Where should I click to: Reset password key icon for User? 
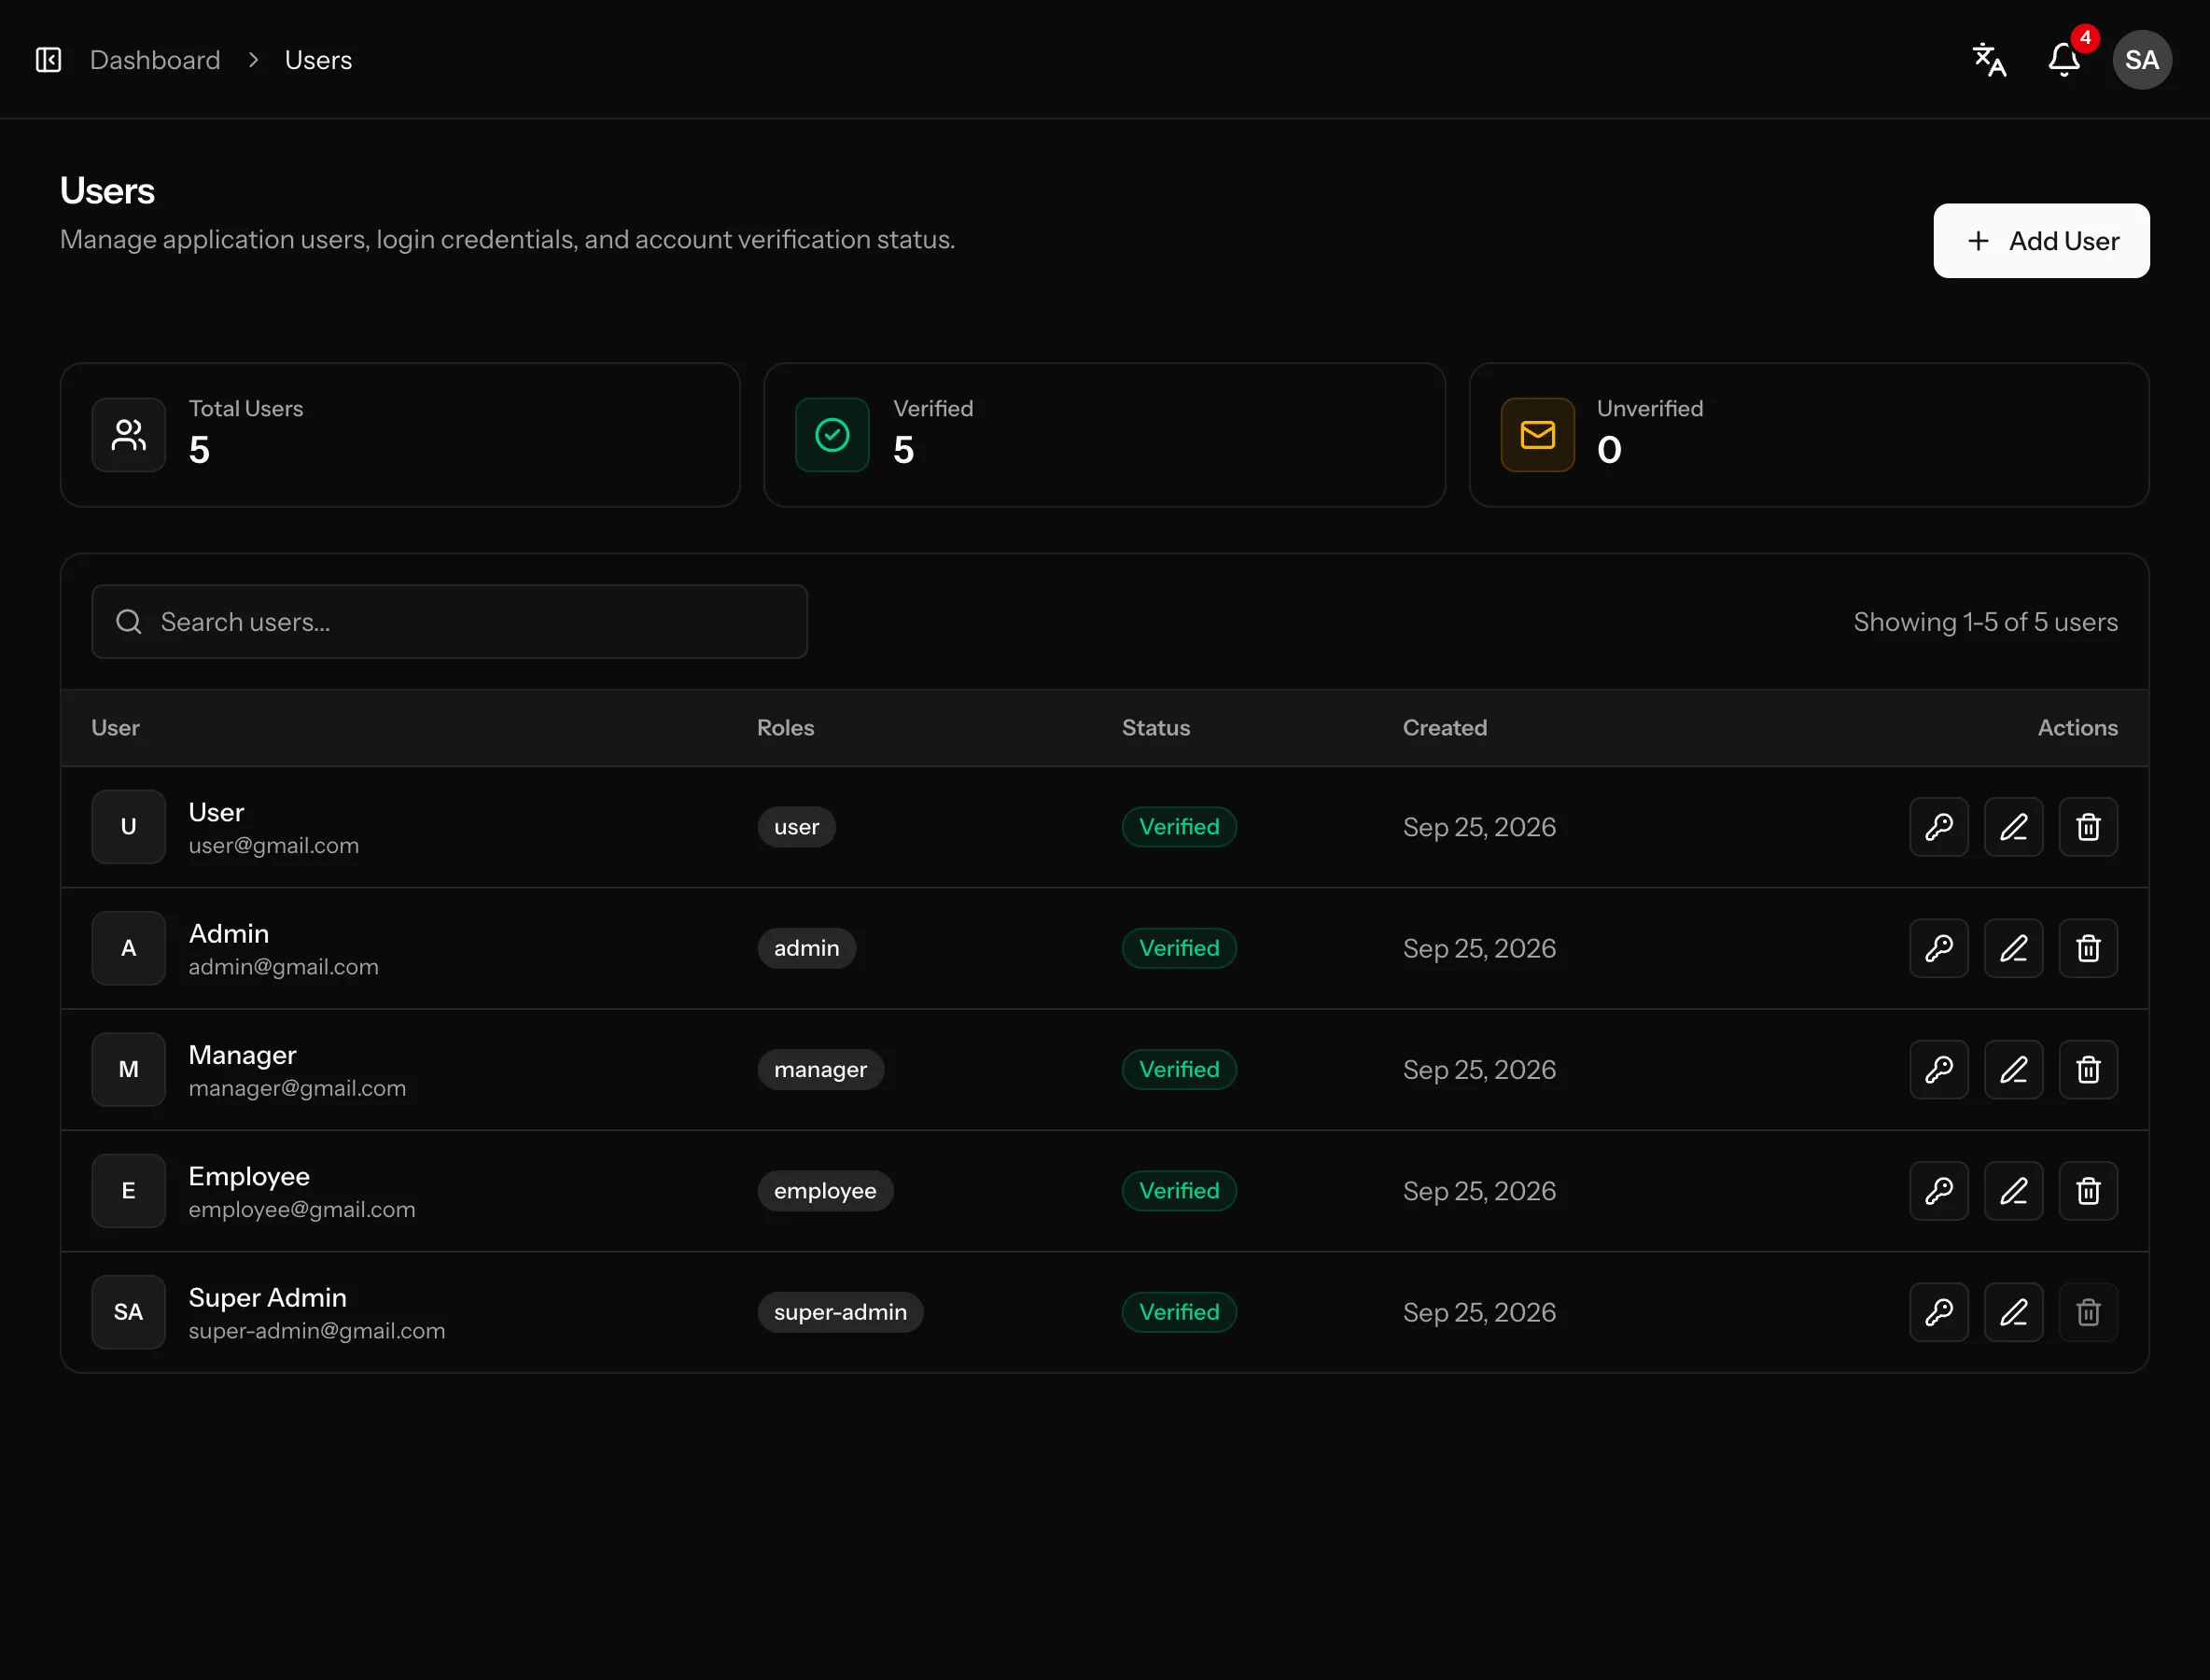[x=1939, y=827]
